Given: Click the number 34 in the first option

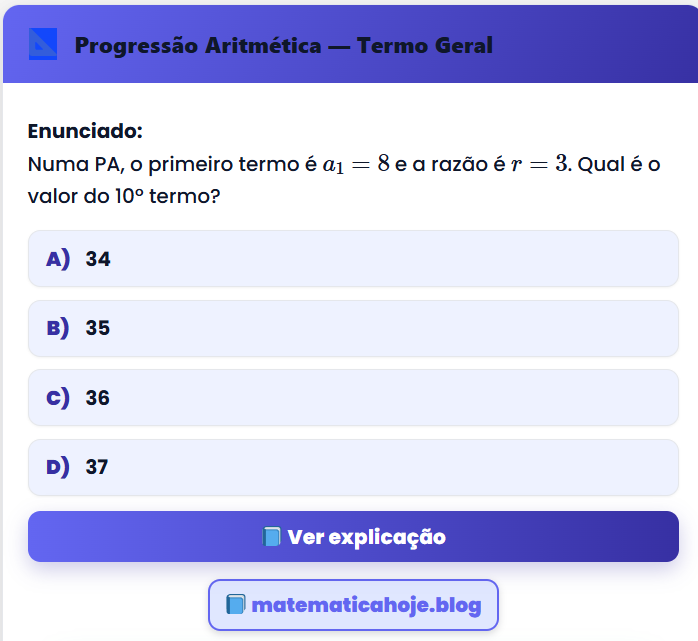Looking at the screenshot, I should pyautogui.click(x=98, y=259).
